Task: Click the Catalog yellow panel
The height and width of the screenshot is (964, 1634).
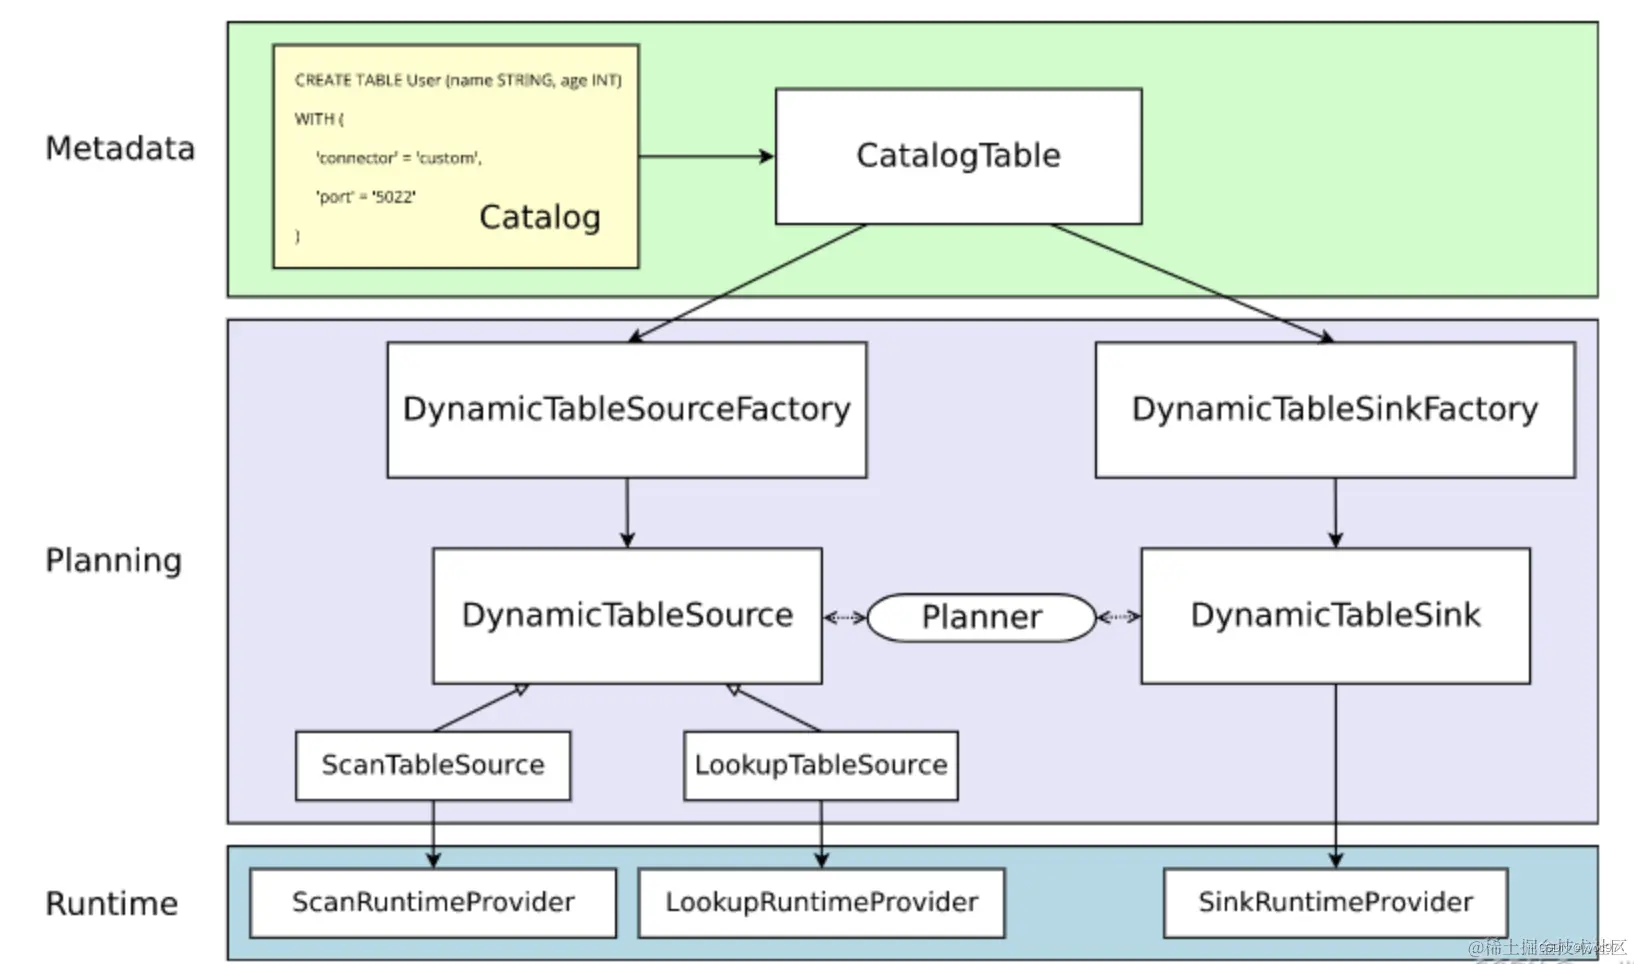Action: (x=455, y=155)
